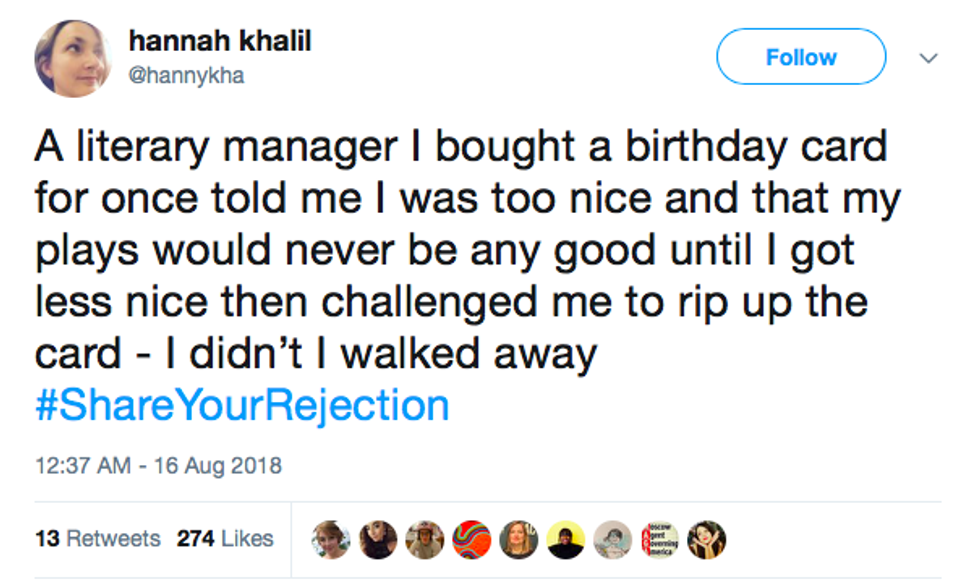Click the tweet body text
The image size is (980, 585).
pos(460,250)
